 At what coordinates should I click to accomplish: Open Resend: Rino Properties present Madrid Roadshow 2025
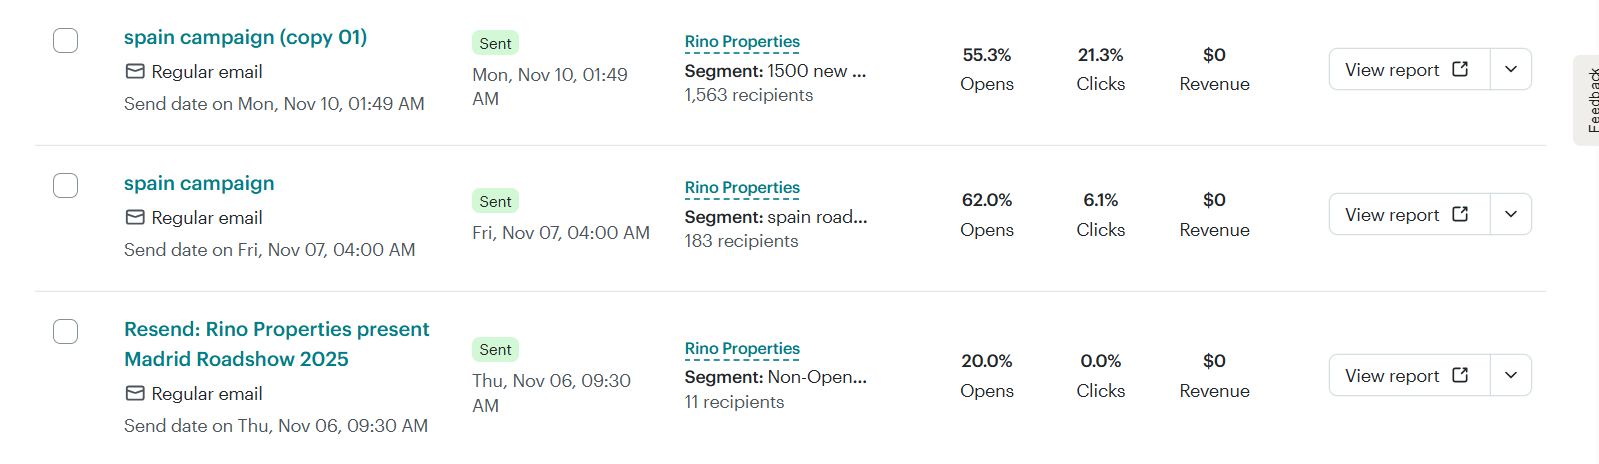(x=276, y=344)
